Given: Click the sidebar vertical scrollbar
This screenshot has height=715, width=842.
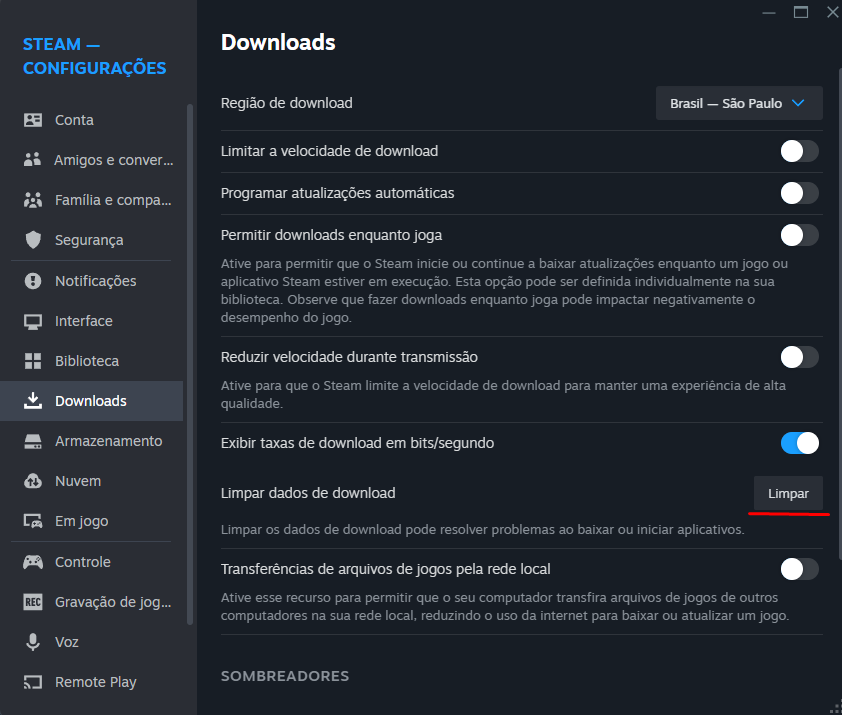Looking at the screenshot, I should [189, 364].
